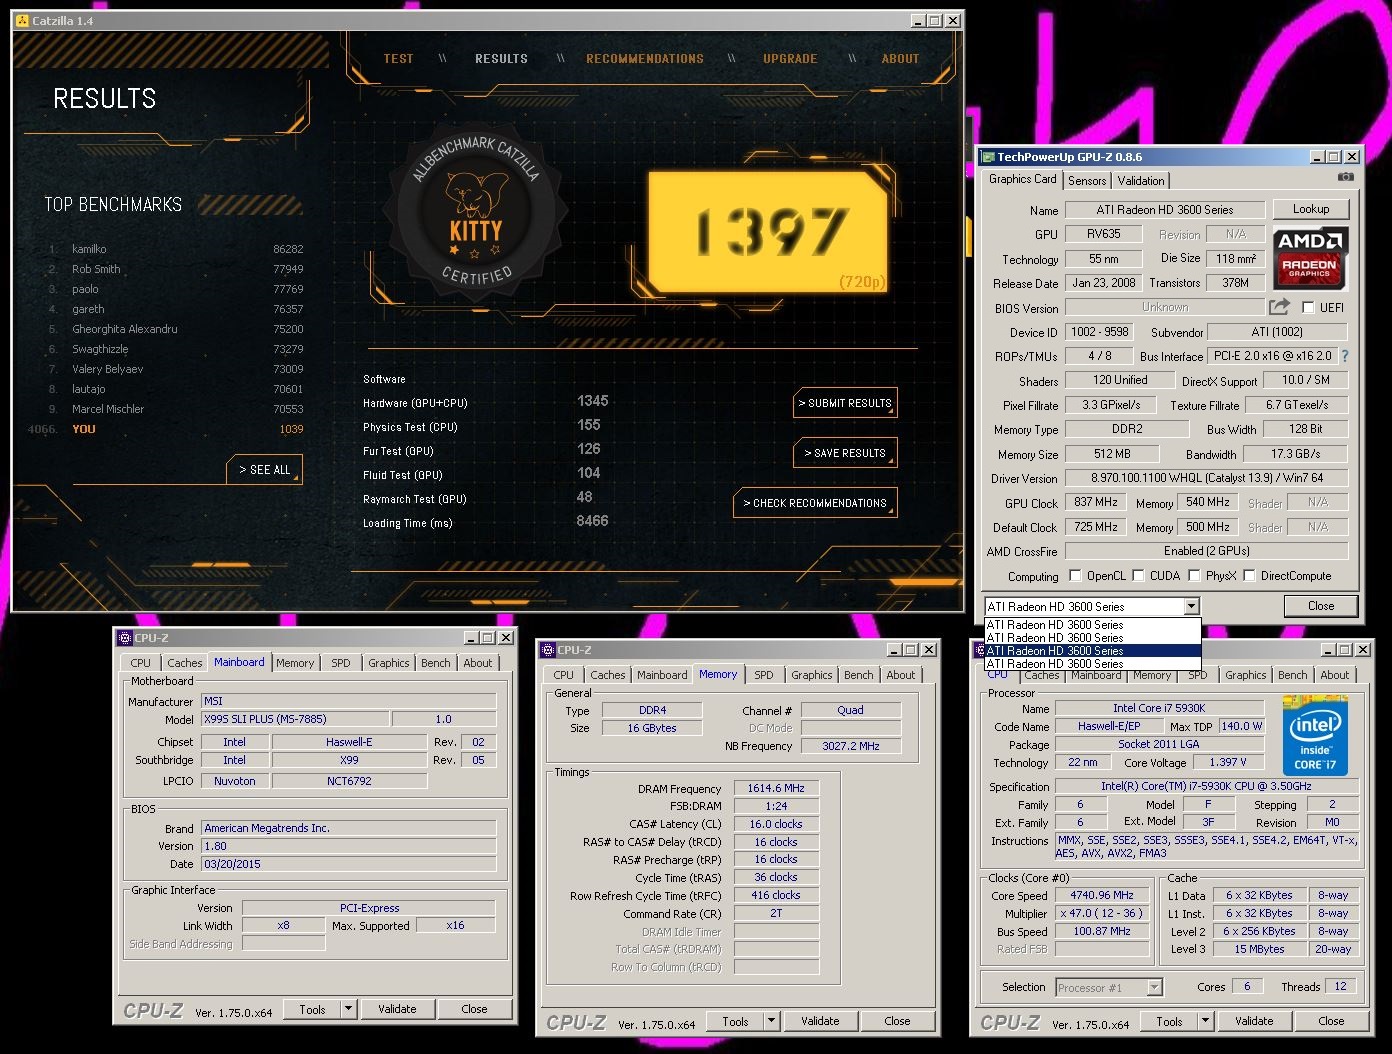Open the RECOMMENDATIONS tab in Catzilla
Viewport: 1392px width, 1054px height.
click(645, 59)
